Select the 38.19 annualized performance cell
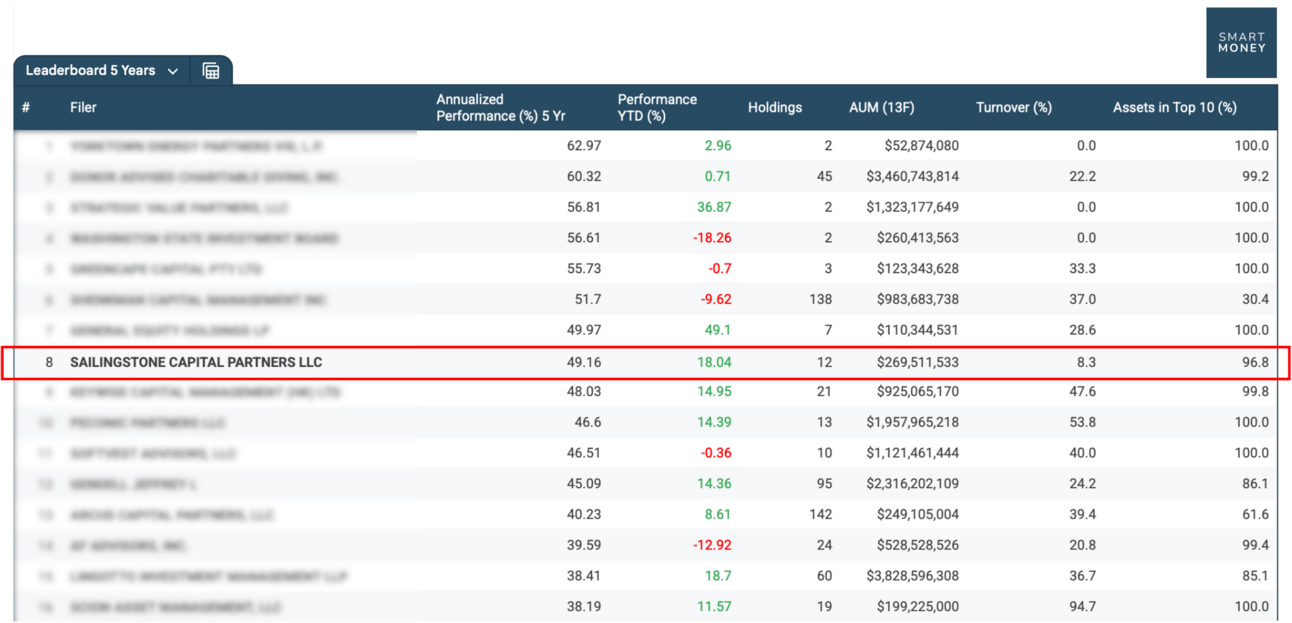This screenshot has width=1292, height=623. click(x=584, y=608)
